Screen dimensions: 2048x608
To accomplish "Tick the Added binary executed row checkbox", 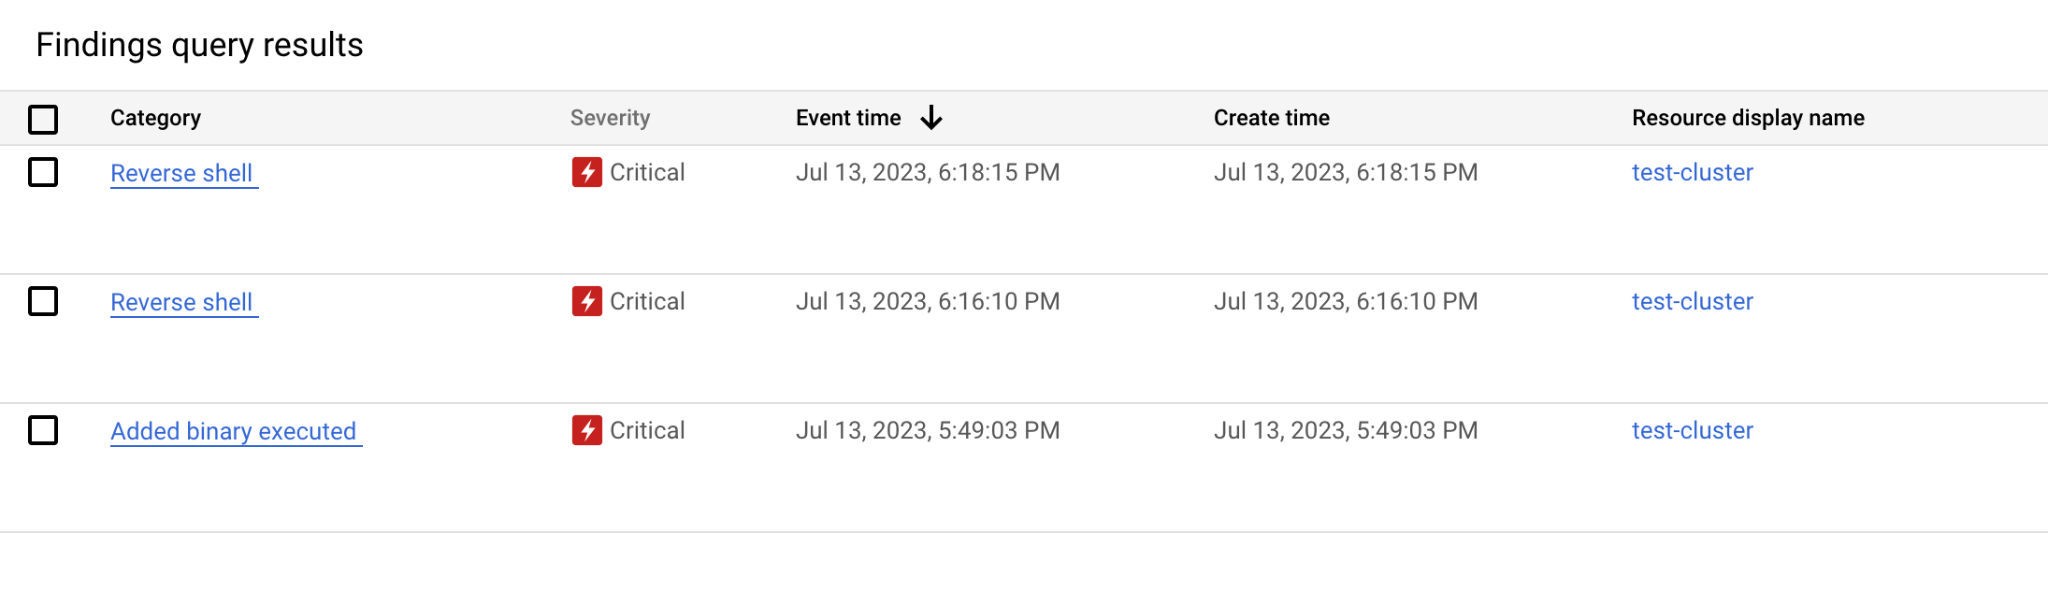I will tap(43, 430).
